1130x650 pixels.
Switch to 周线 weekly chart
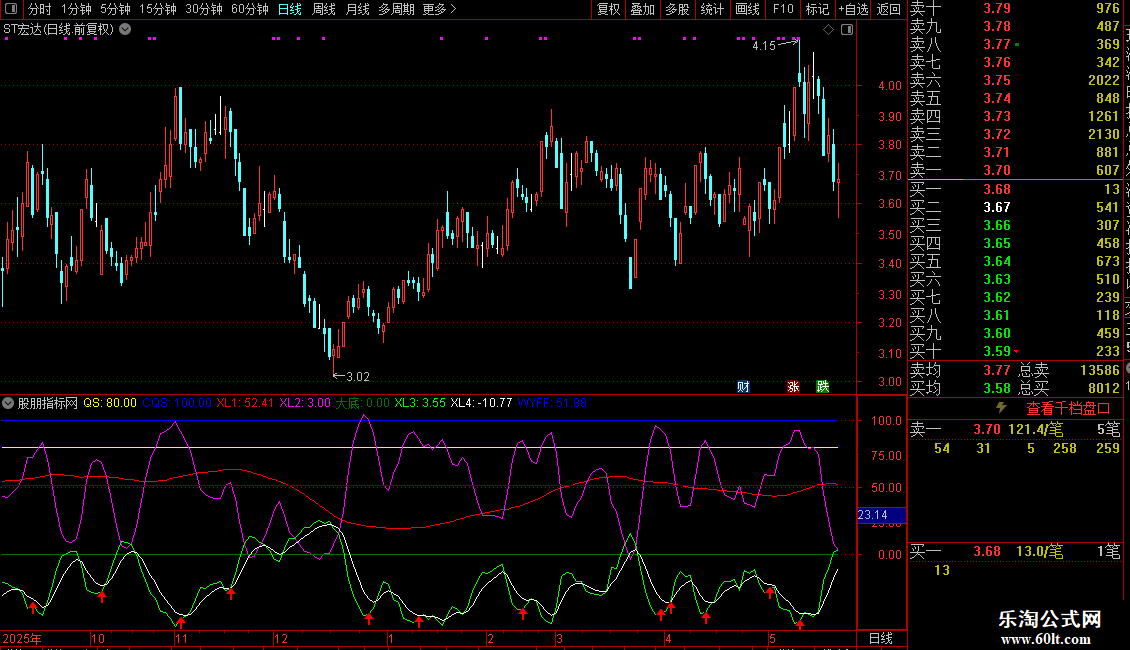pyautogui.click(x=324, y=9)
